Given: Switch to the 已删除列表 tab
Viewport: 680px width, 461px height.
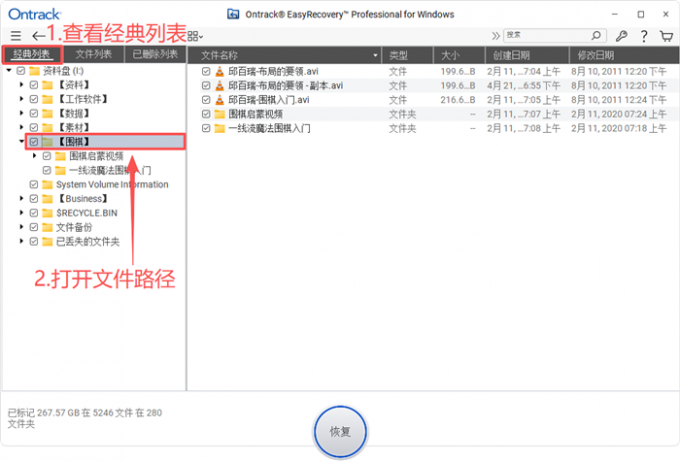Looking at the screenshot, I should tap(155, 54).
